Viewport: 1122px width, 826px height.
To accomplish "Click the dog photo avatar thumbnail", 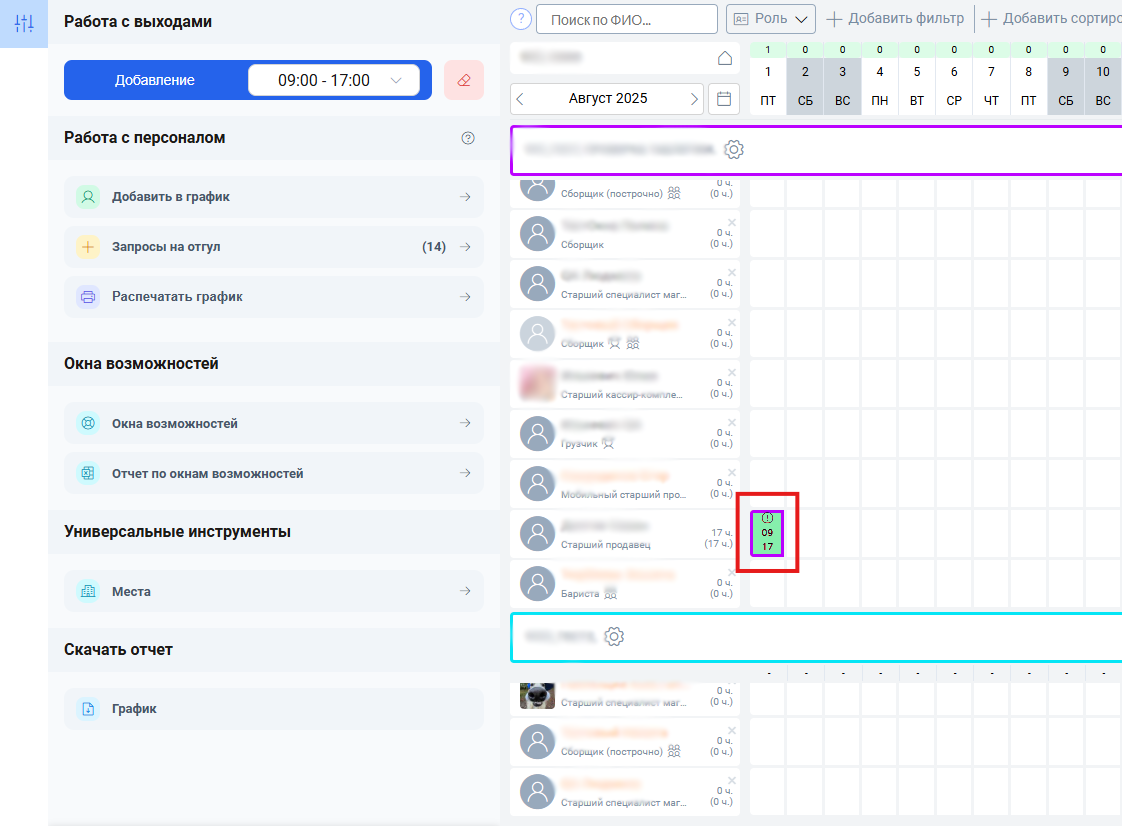I will 537,695.
